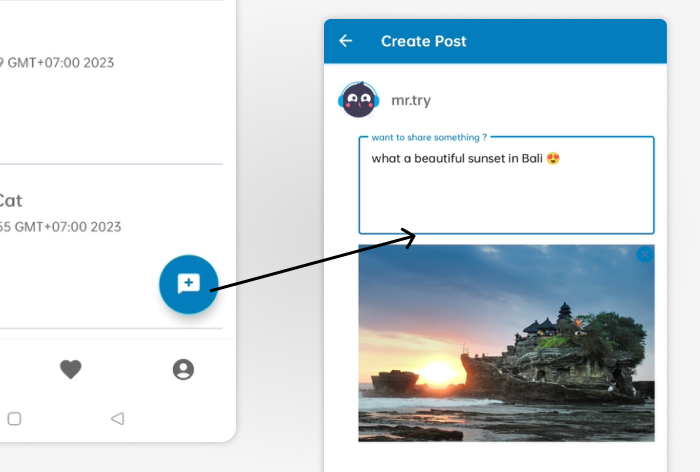Click the setting sun in the photo
Image resolution: width=700 pixels, height=472 pixels.
click(438, 374)
